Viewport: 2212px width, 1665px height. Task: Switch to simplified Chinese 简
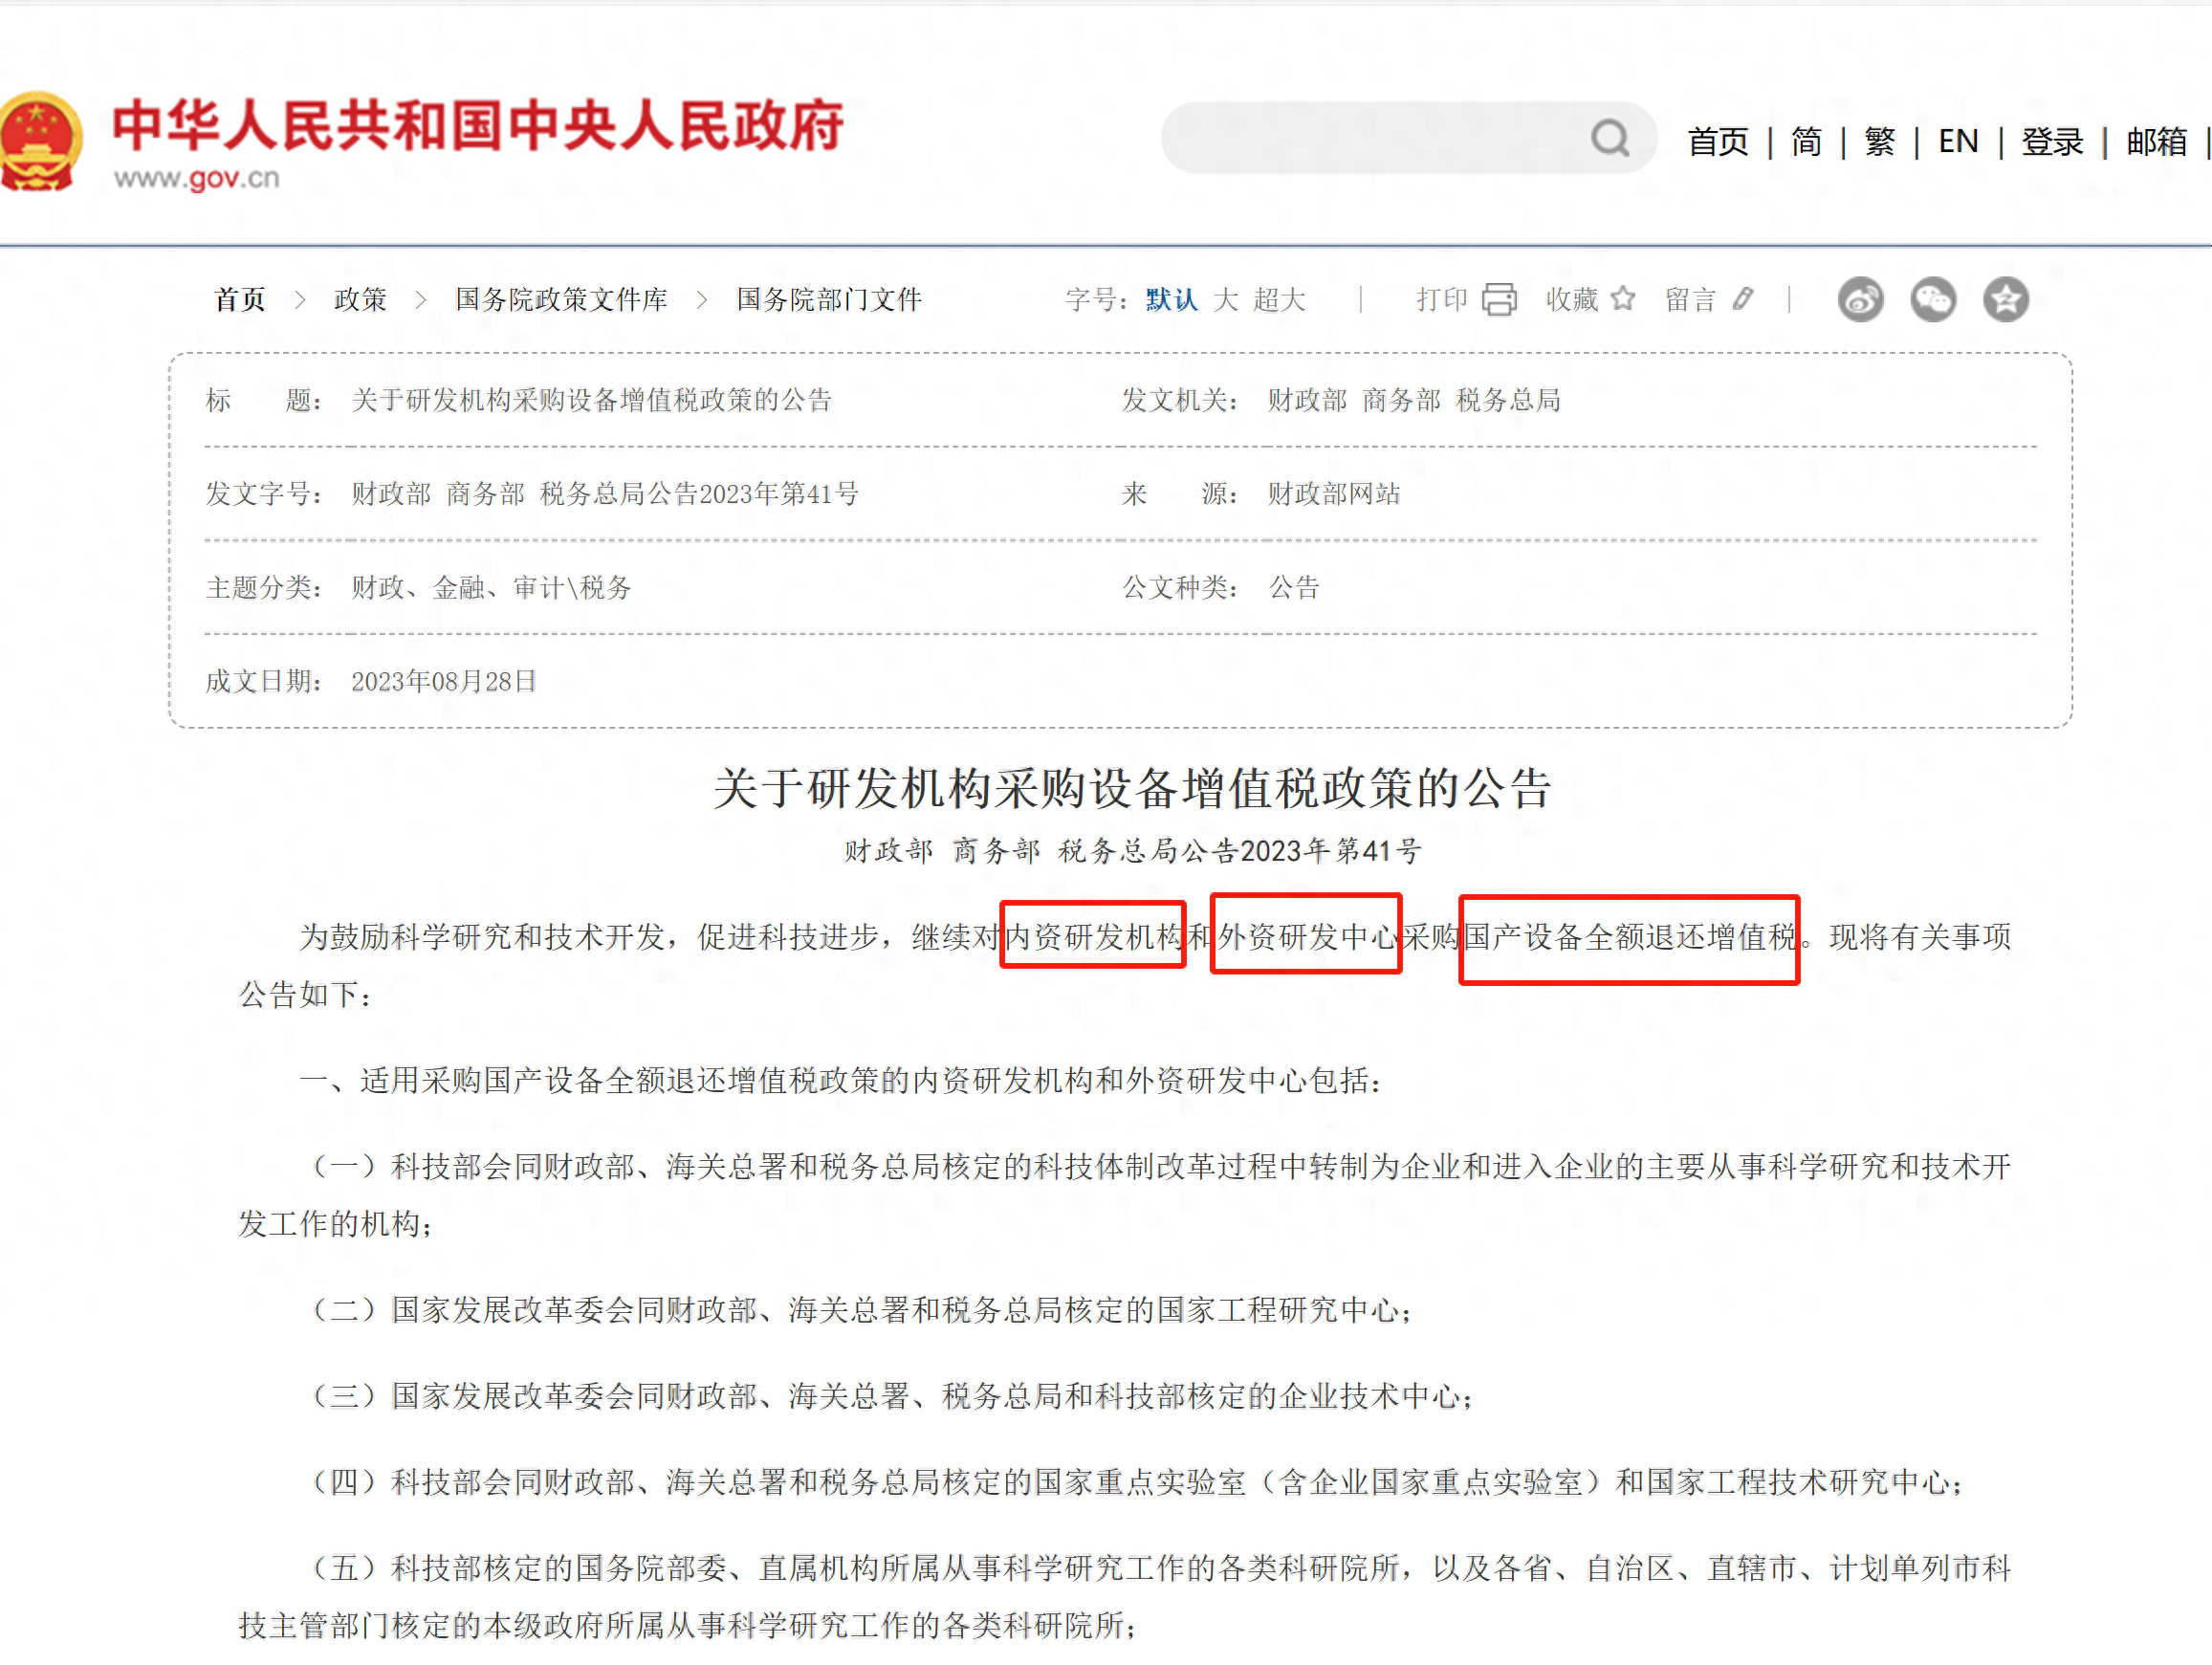pyautogui.click(x=1806, y=141)
